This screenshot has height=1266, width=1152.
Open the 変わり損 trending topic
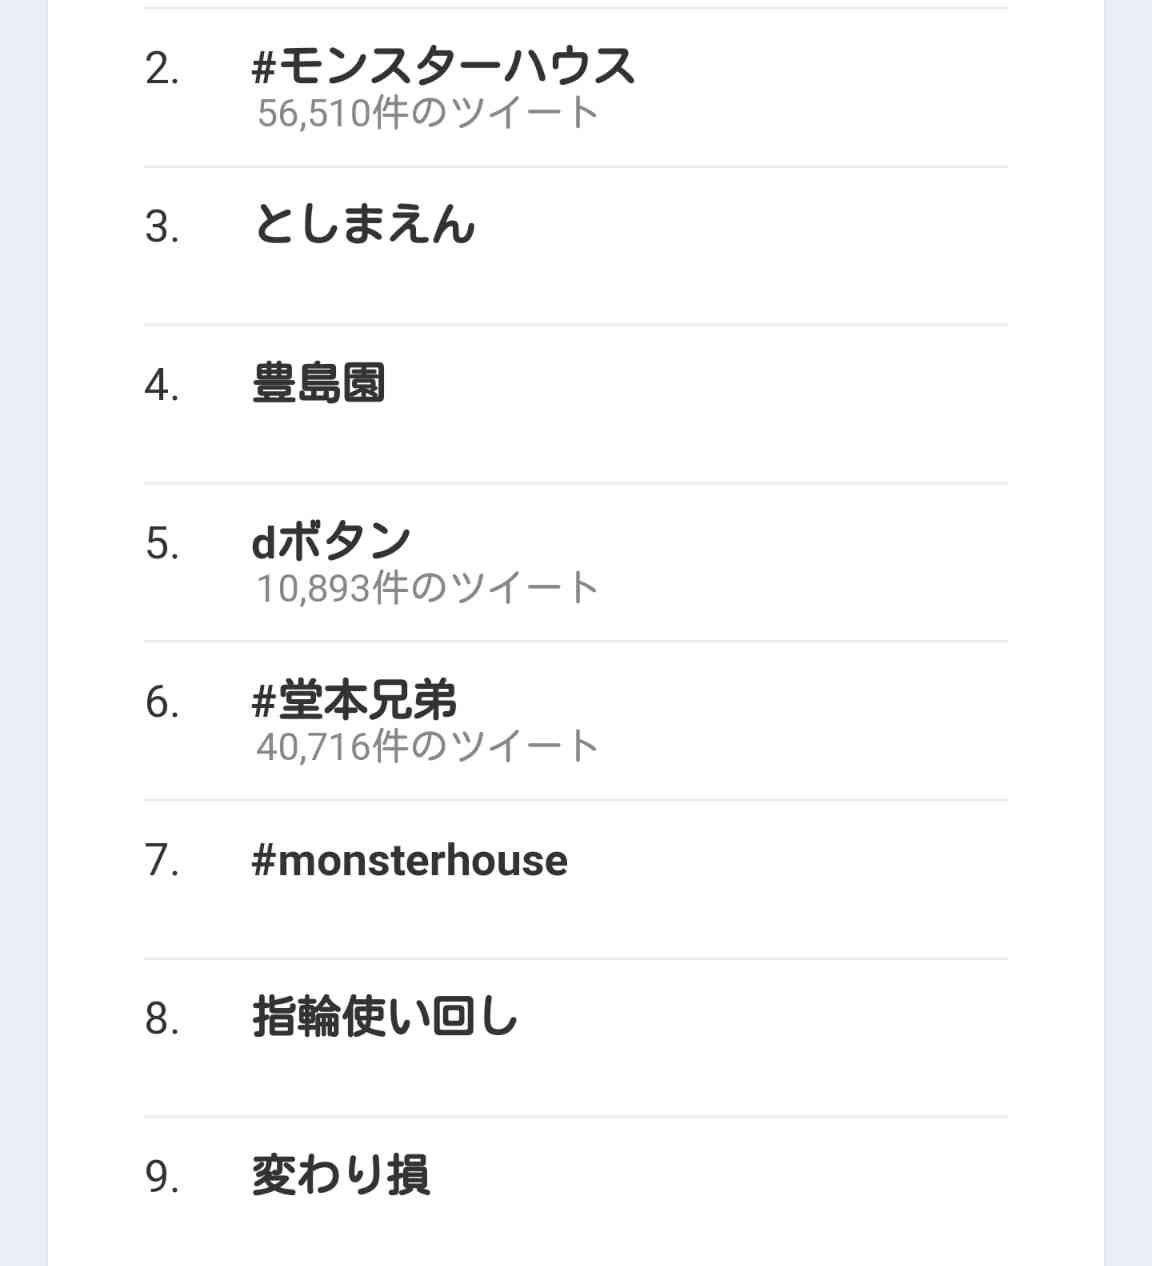(x=341, y=1175)
